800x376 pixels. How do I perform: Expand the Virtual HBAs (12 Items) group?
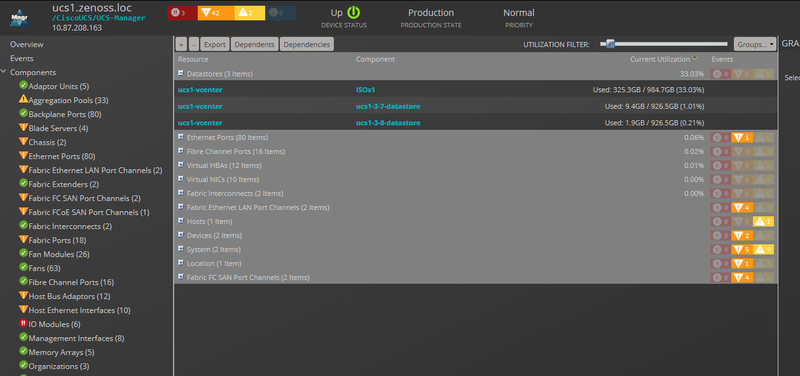(181, 165)
